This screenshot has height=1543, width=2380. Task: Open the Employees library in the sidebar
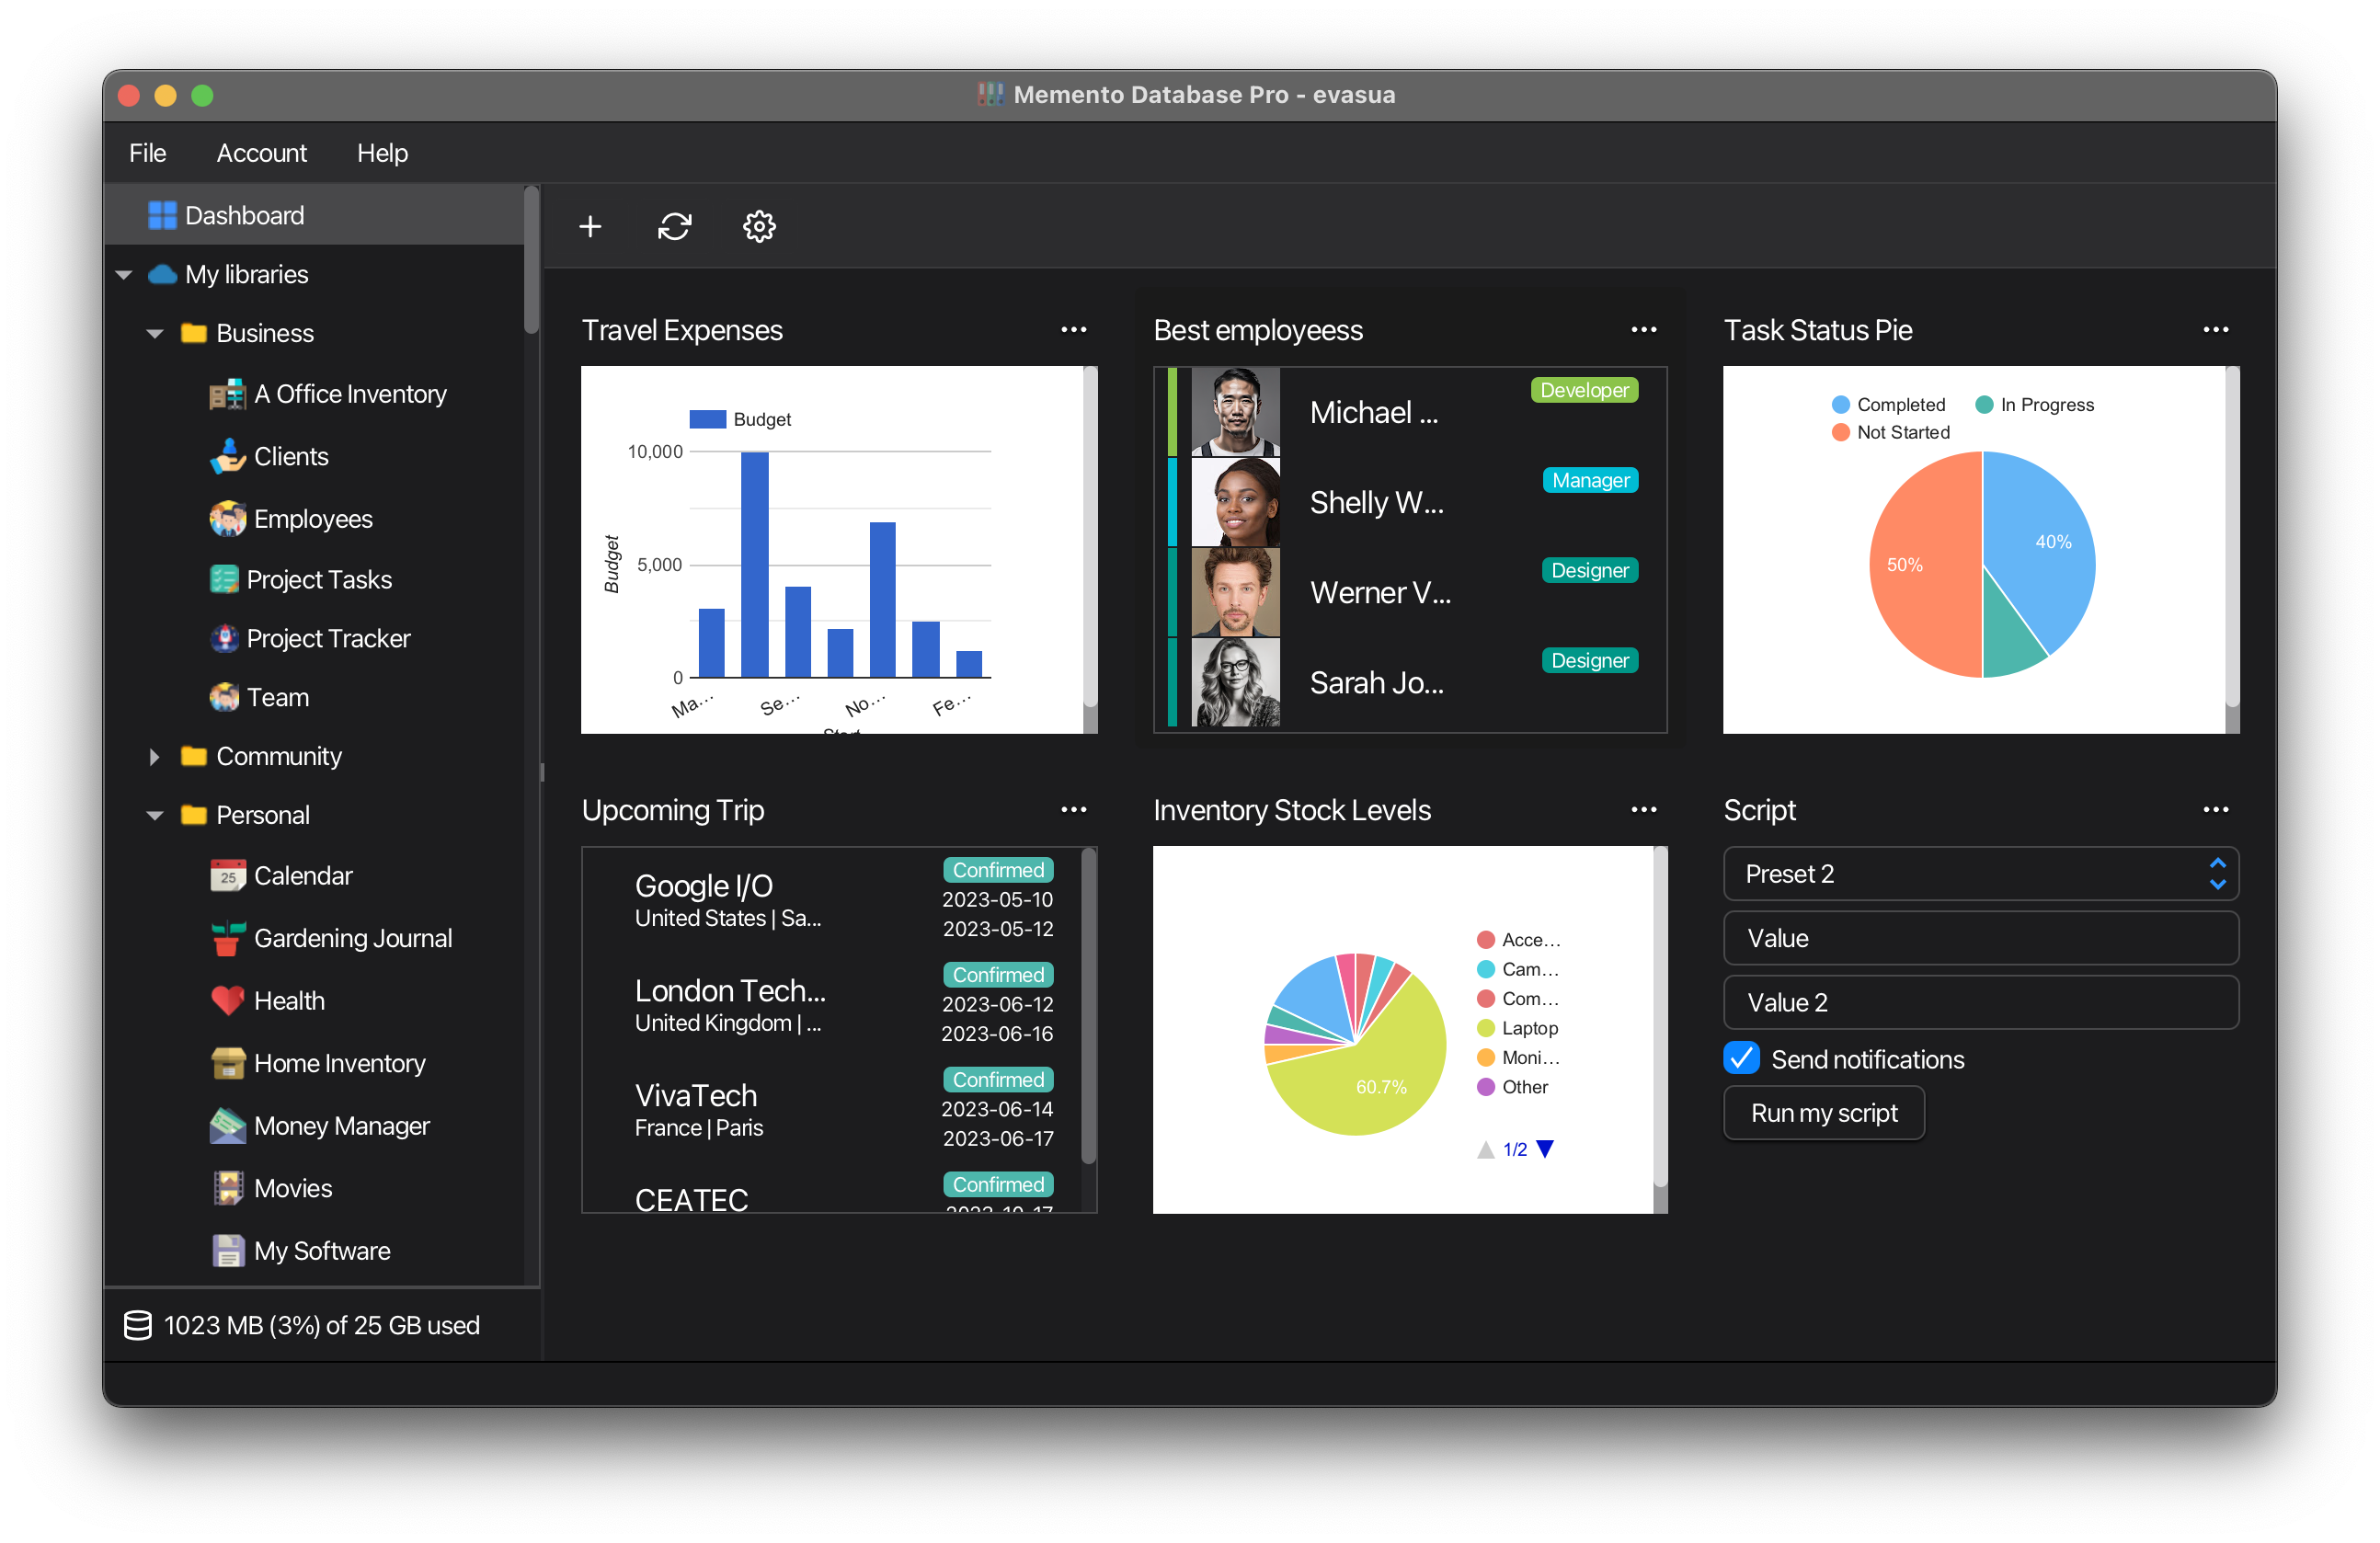pyautogui.click(x=311, y=518)
